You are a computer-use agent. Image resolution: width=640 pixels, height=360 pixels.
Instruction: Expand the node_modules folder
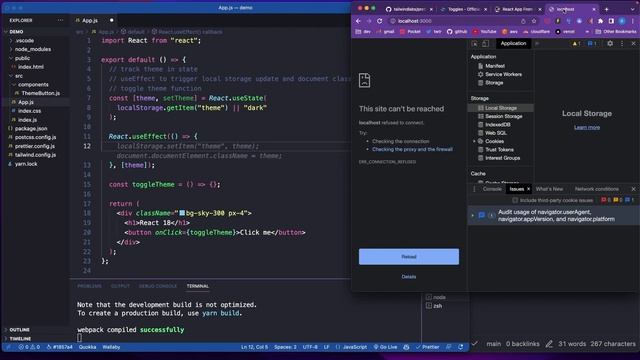[33, 49]
